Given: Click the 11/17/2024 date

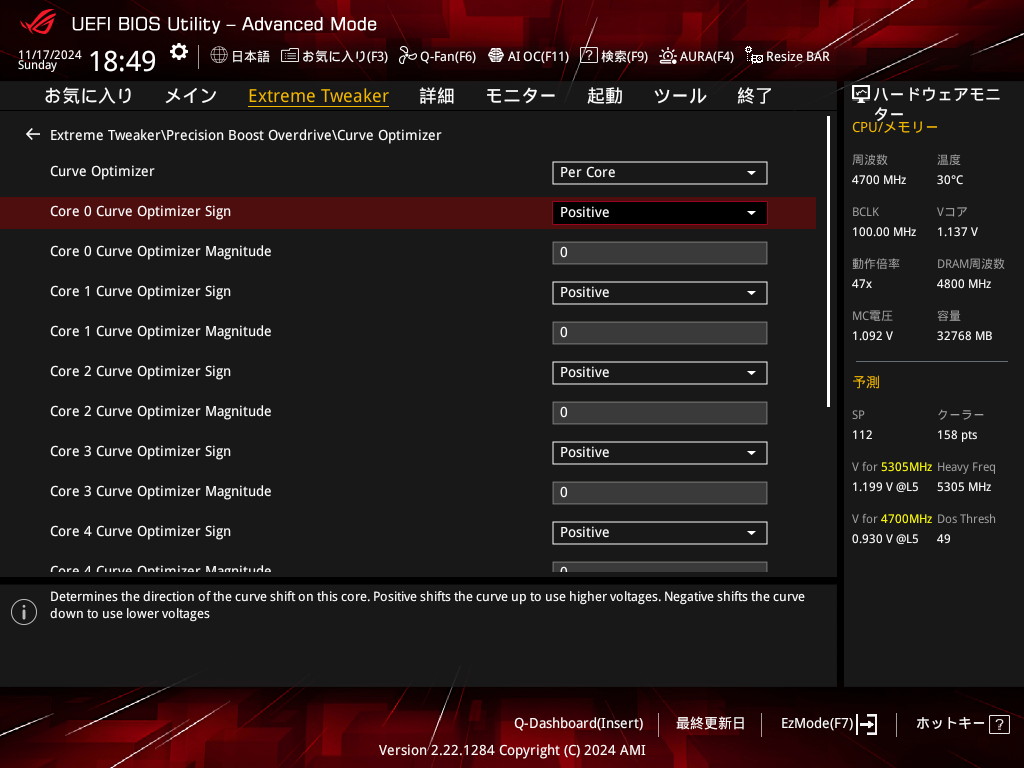Looking at the screenshot, I should pyautogui.click(x=50, y=54).
